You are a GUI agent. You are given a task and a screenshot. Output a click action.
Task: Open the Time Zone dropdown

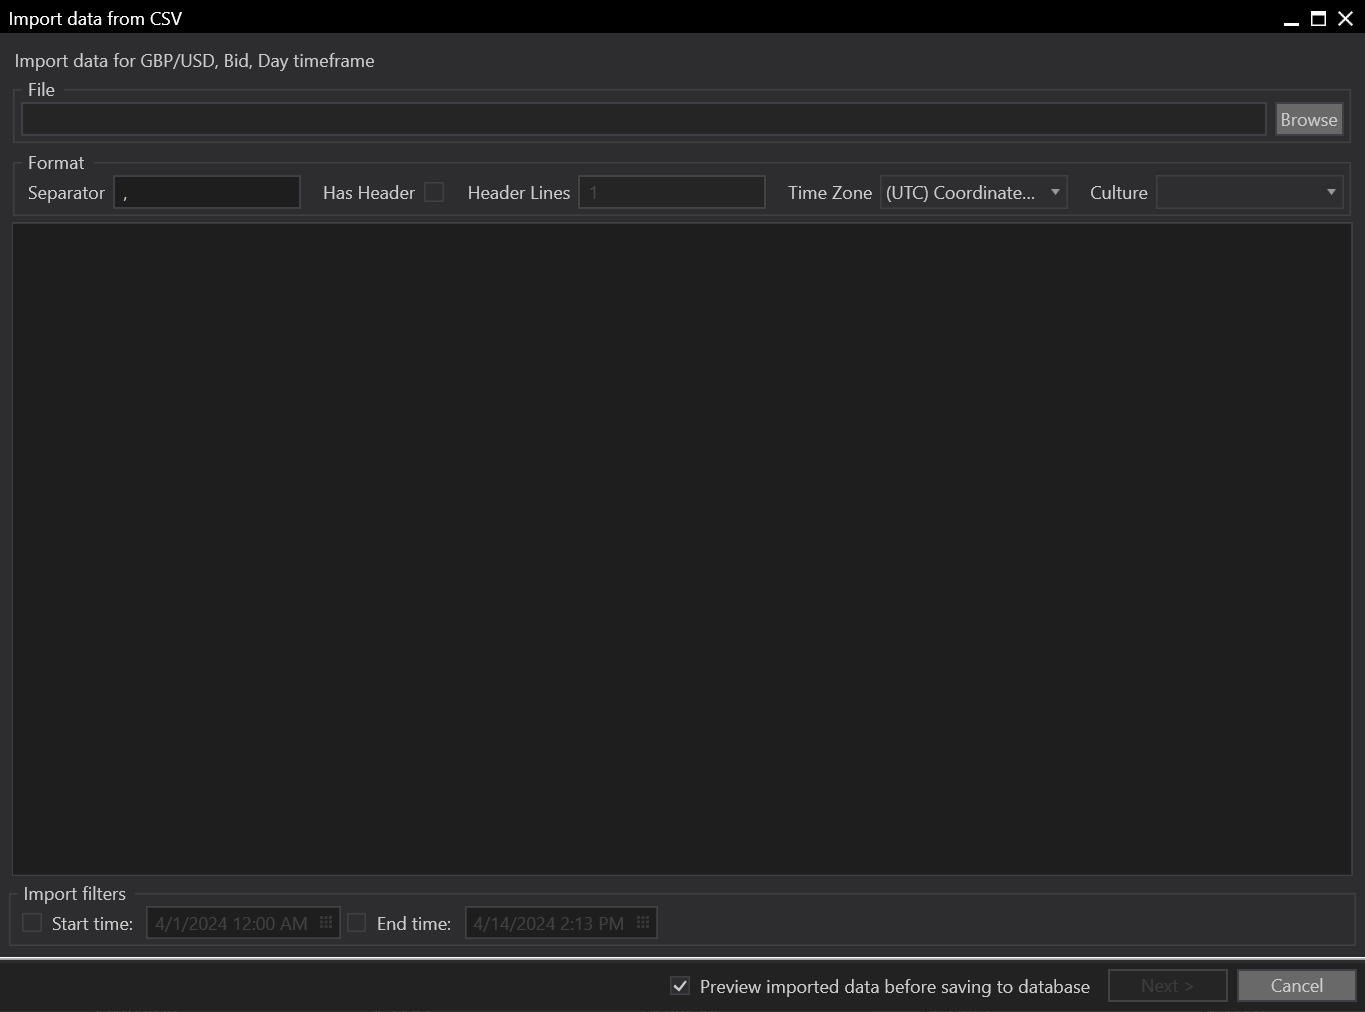[x=973, y=193]
